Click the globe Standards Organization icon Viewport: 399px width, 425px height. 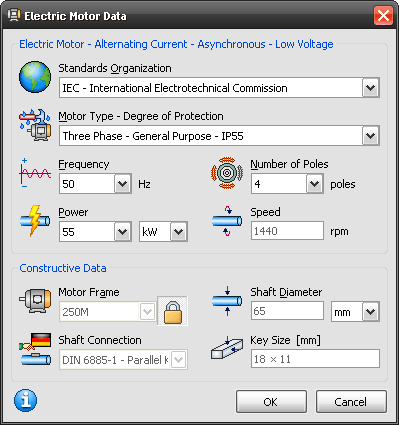35,77
